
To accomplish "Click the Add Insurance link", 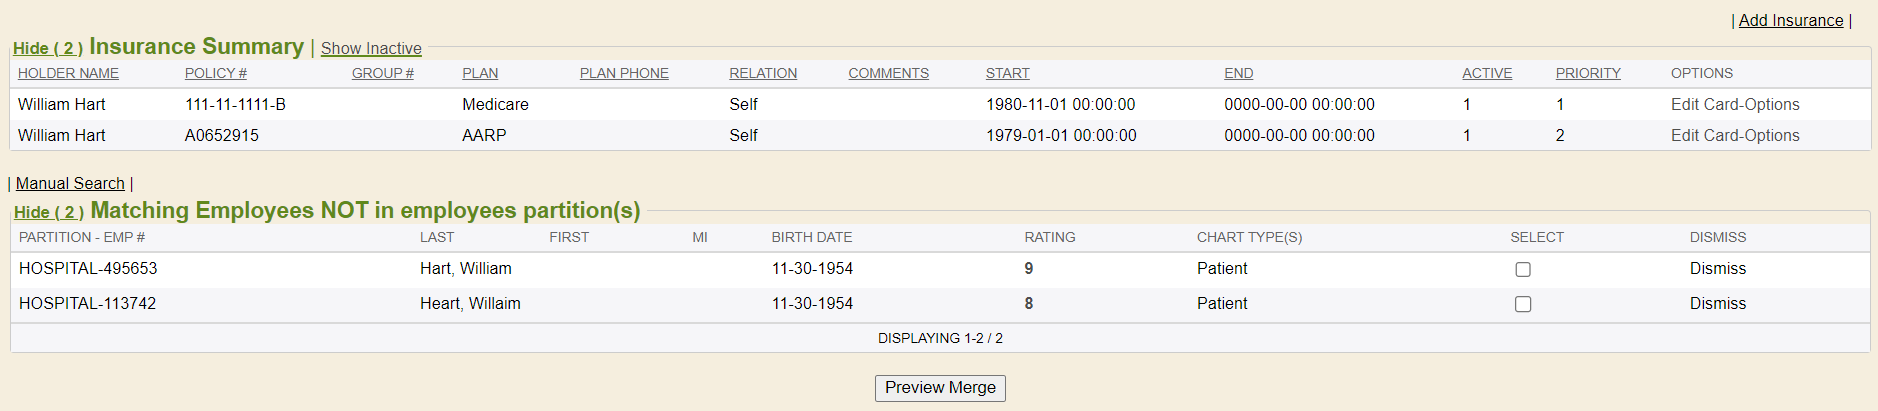I will click(1790, 20).
